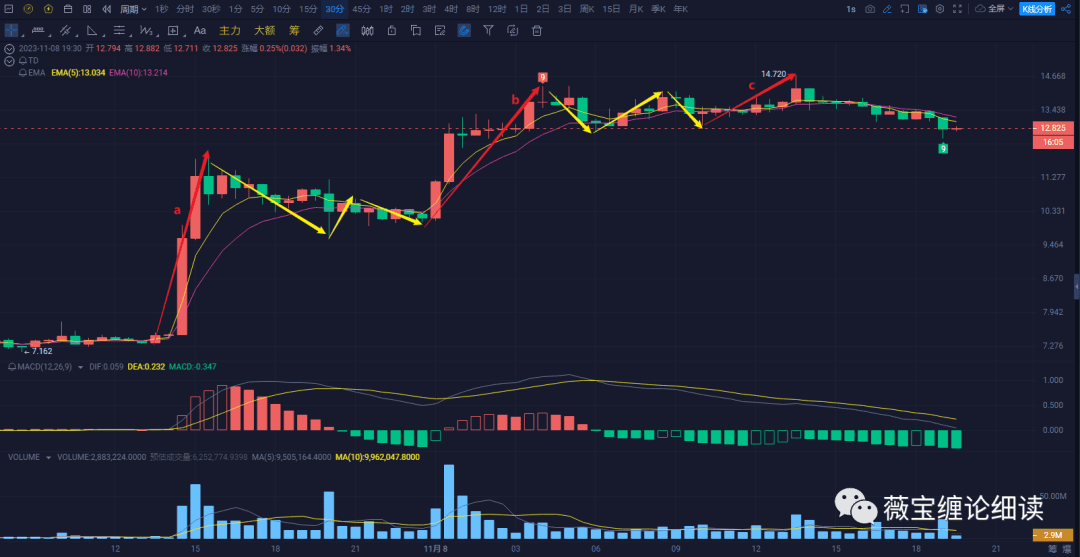Toggle the MACD indicator bell icon
This screenshot has height=557, width=1080.
pyautogui.click(x=12, y=367)
